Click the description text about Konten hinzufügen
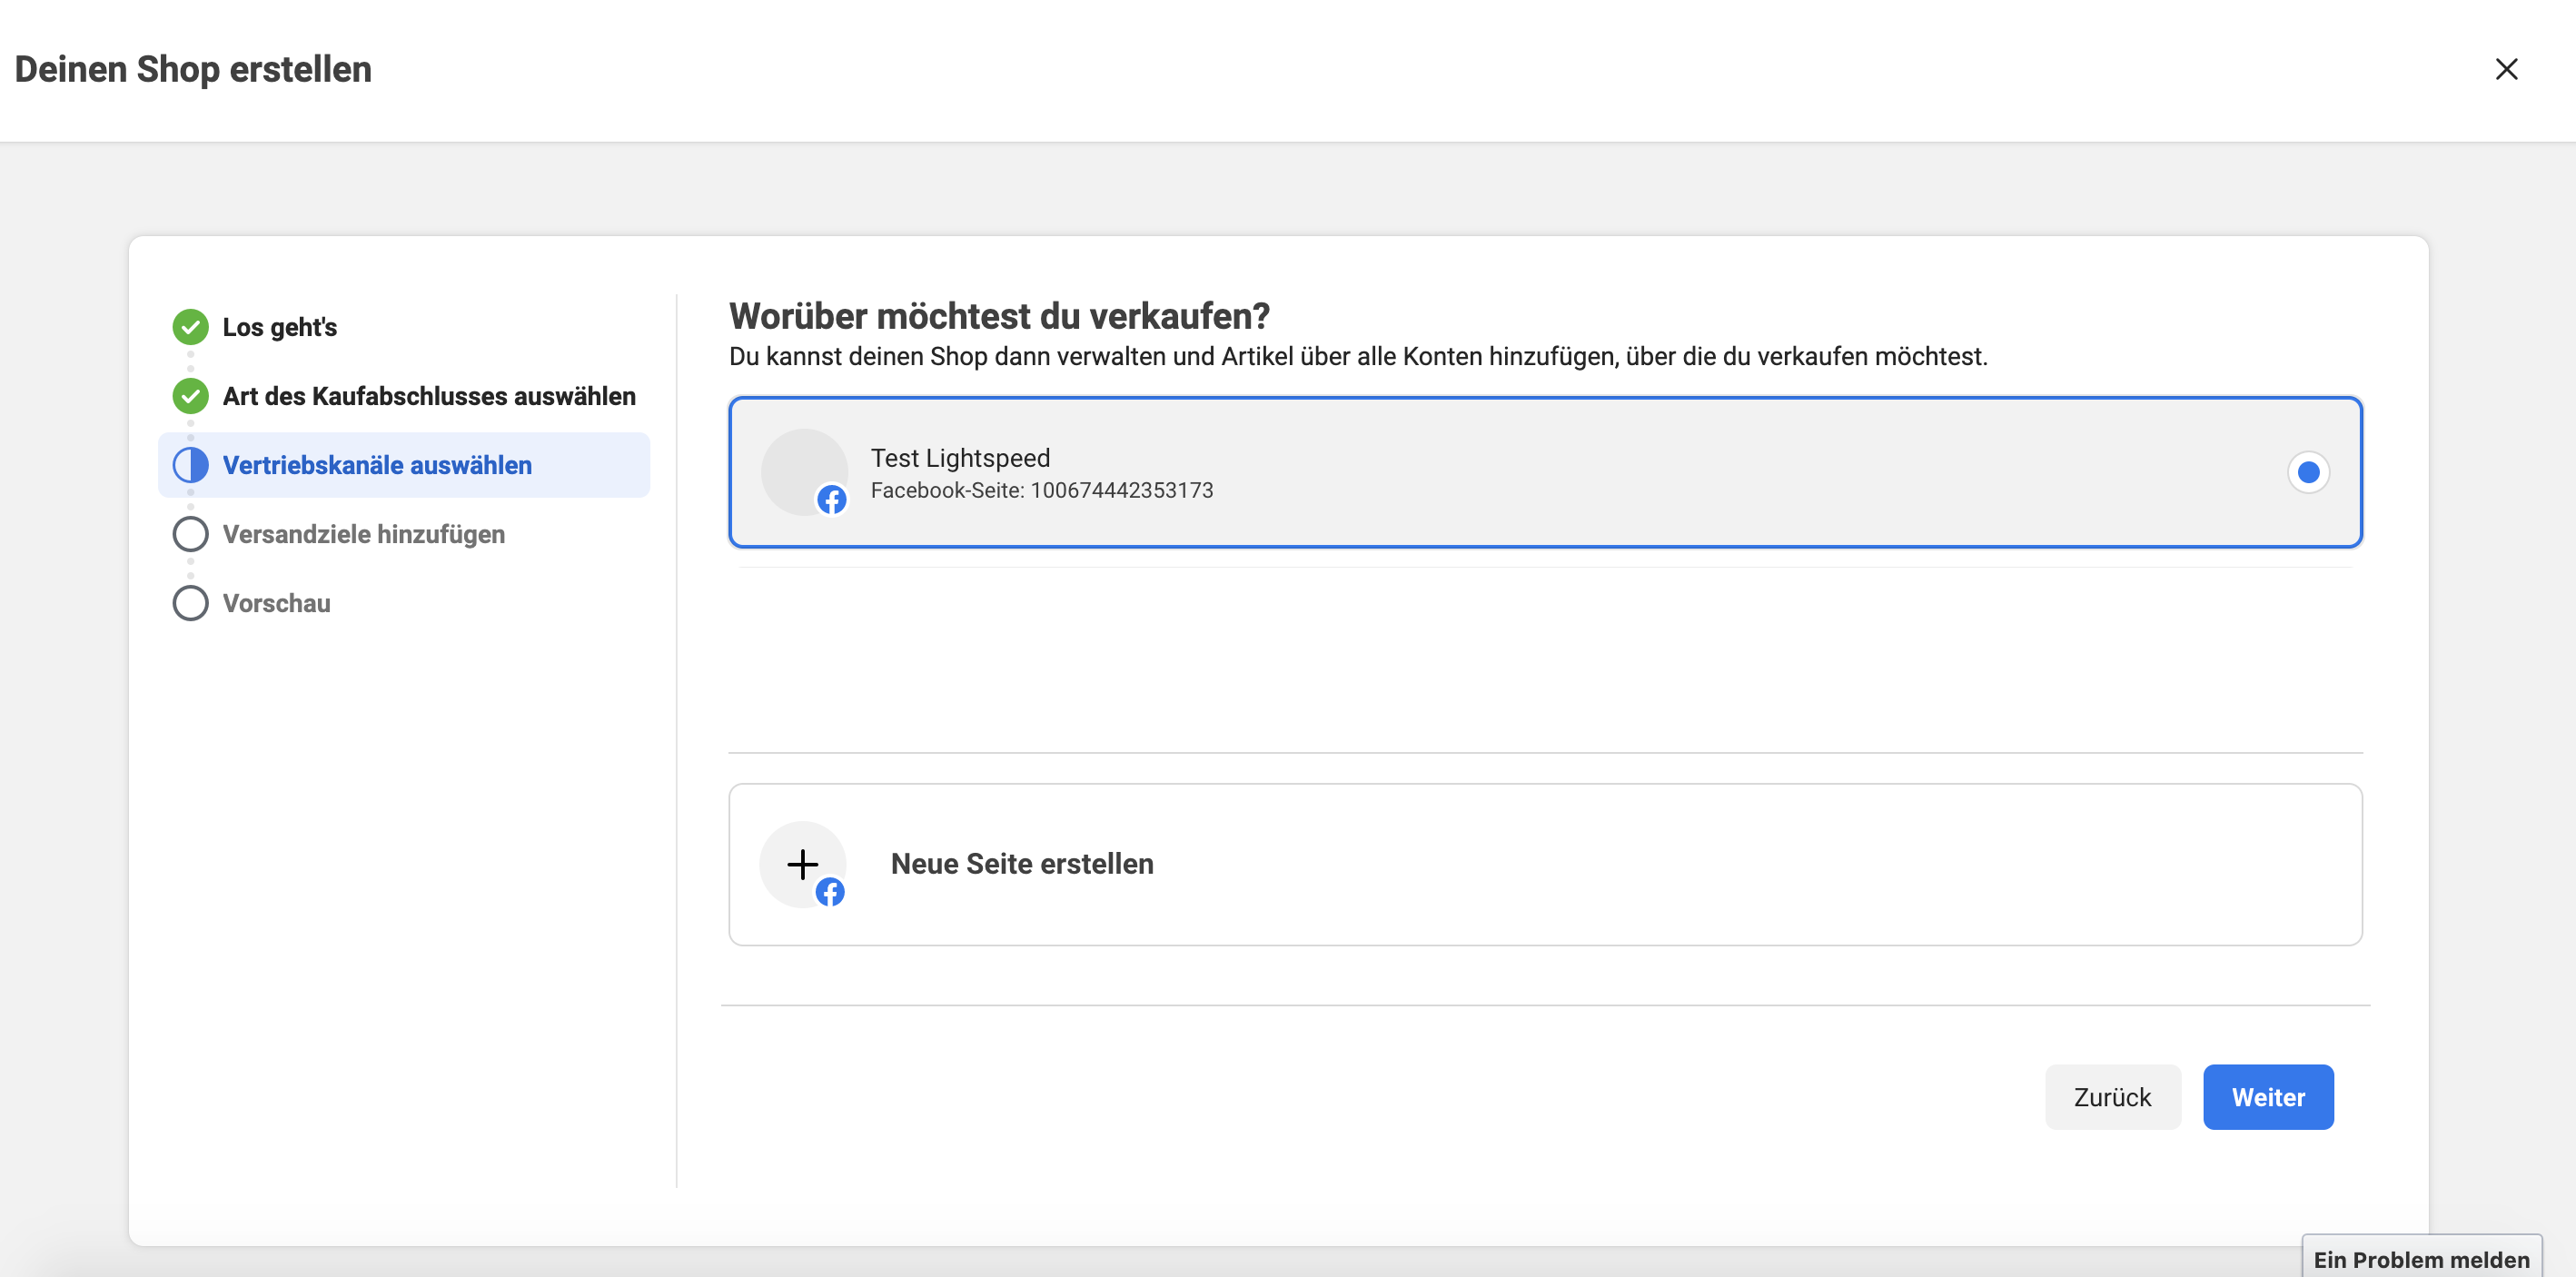 (x=1358, y=357)
